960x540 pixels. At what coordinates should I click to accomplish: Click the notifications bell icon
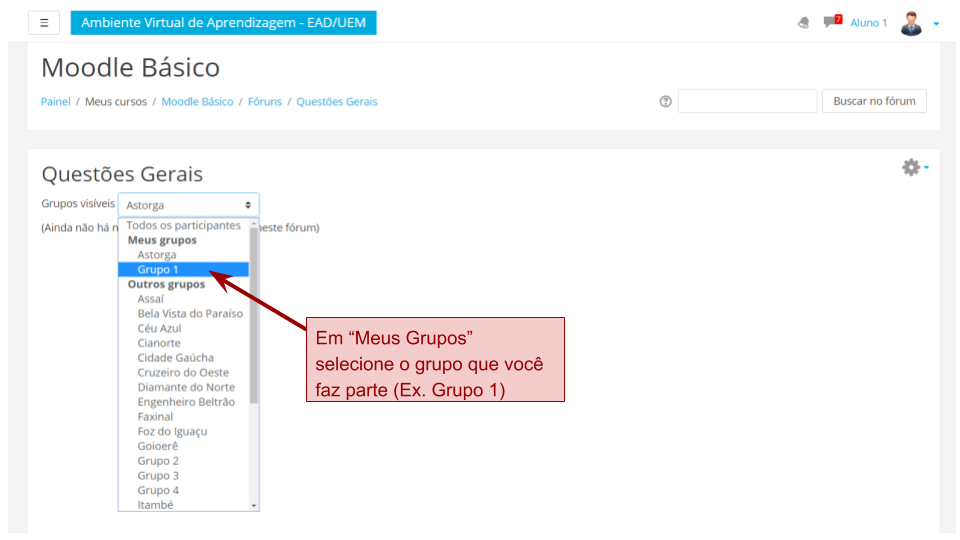pos(803,23)
